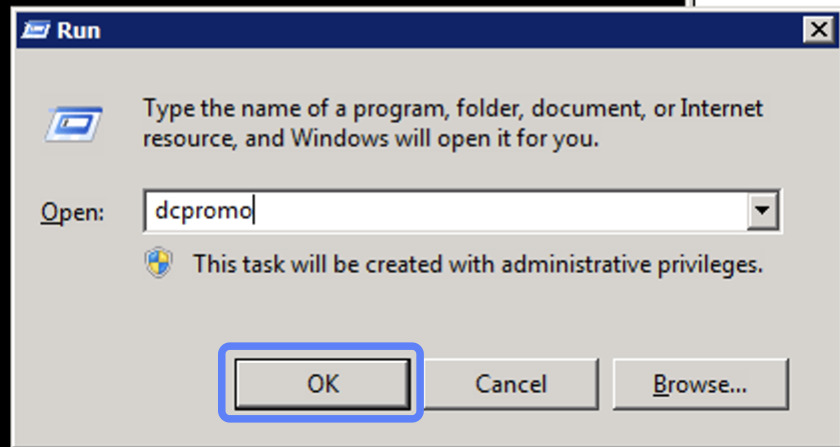Click blank gray area above the OK button

[x=322, y=315]
